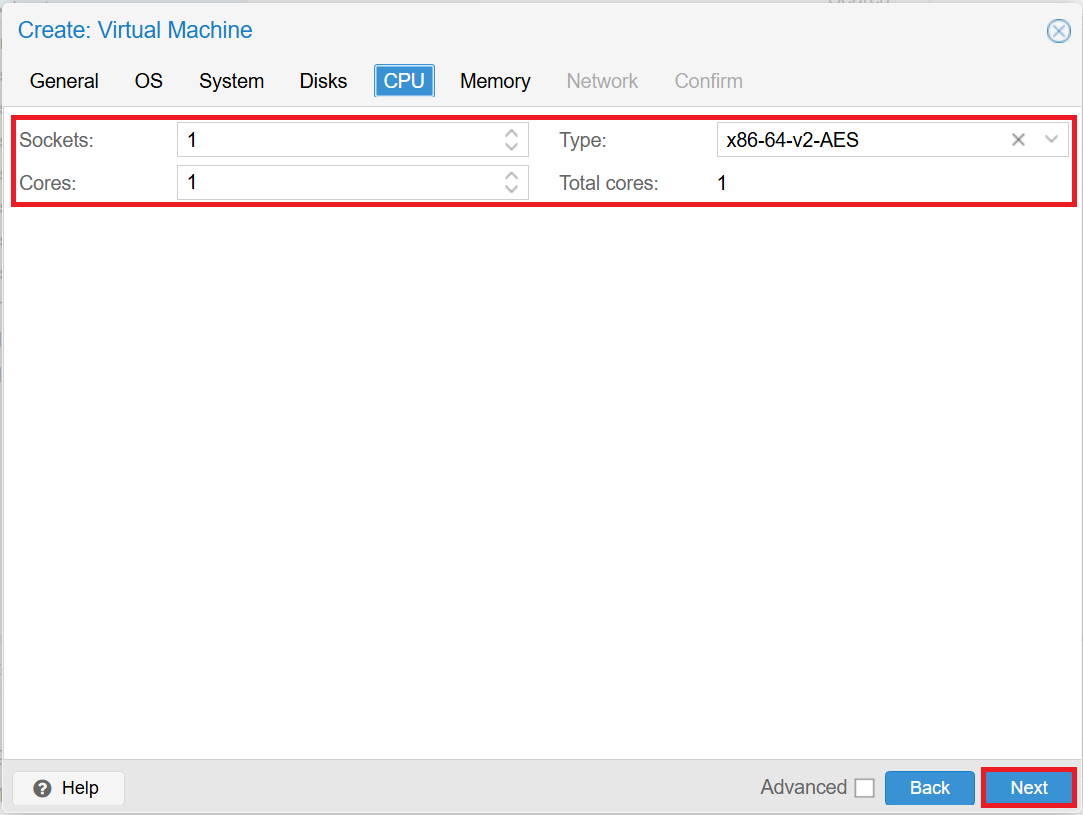Select the OS tab
The width and height of the screenshot is (1083, 815).
click(148, 81)
